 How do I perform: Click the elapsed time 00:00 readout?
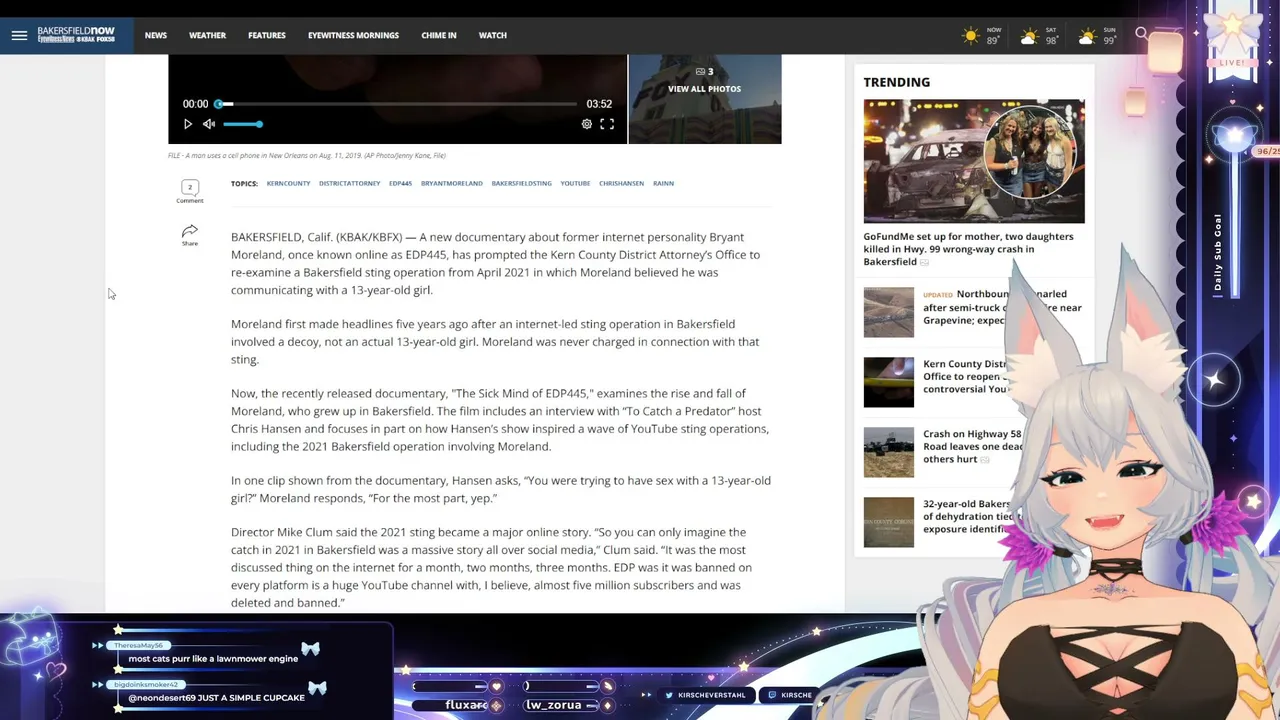(195, 104)
